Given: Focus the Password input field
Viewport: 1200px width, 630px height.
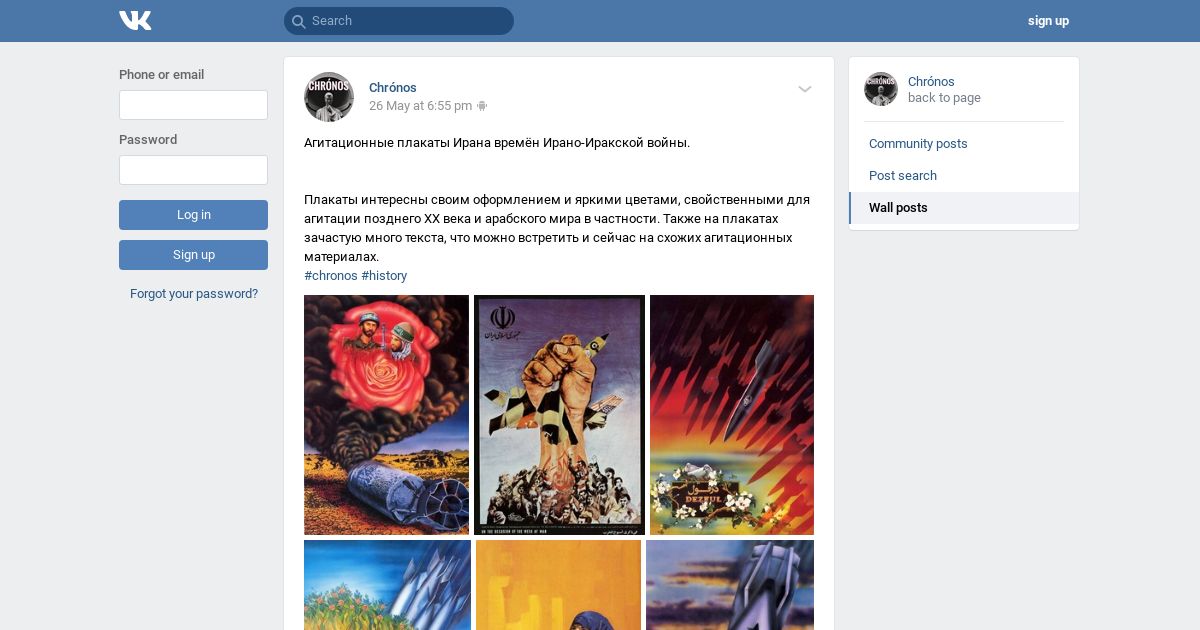Looking at the screenshot, I should click(193, 170).
